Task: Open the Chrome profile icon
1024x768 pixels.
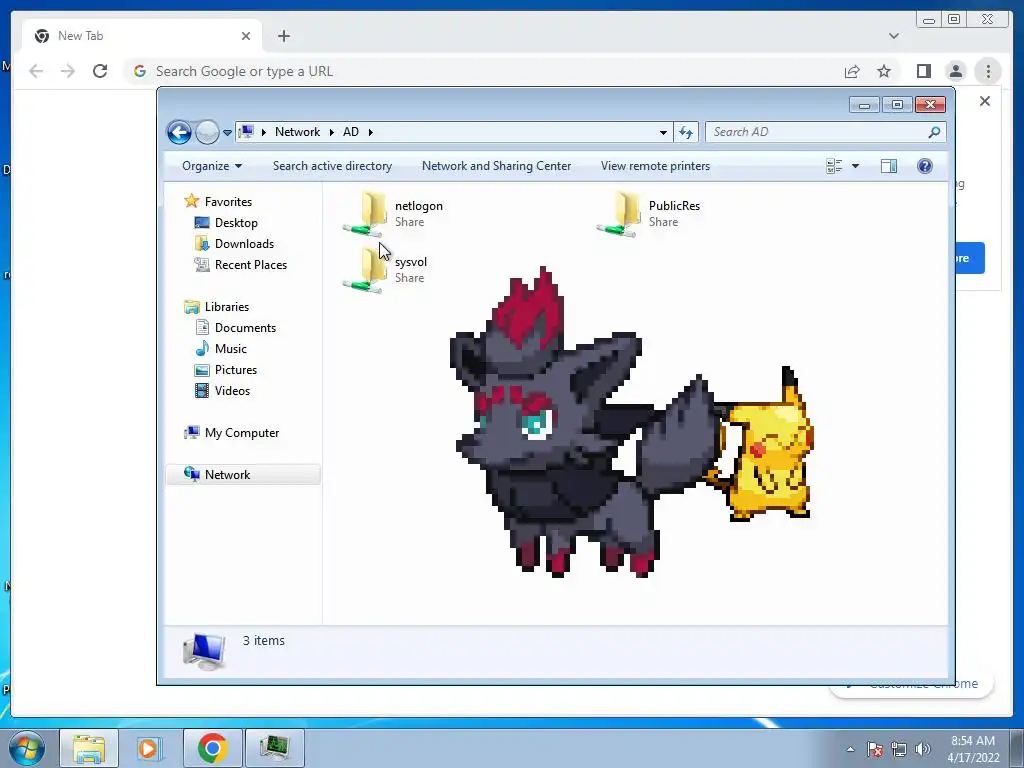Action: pos(955,71)
